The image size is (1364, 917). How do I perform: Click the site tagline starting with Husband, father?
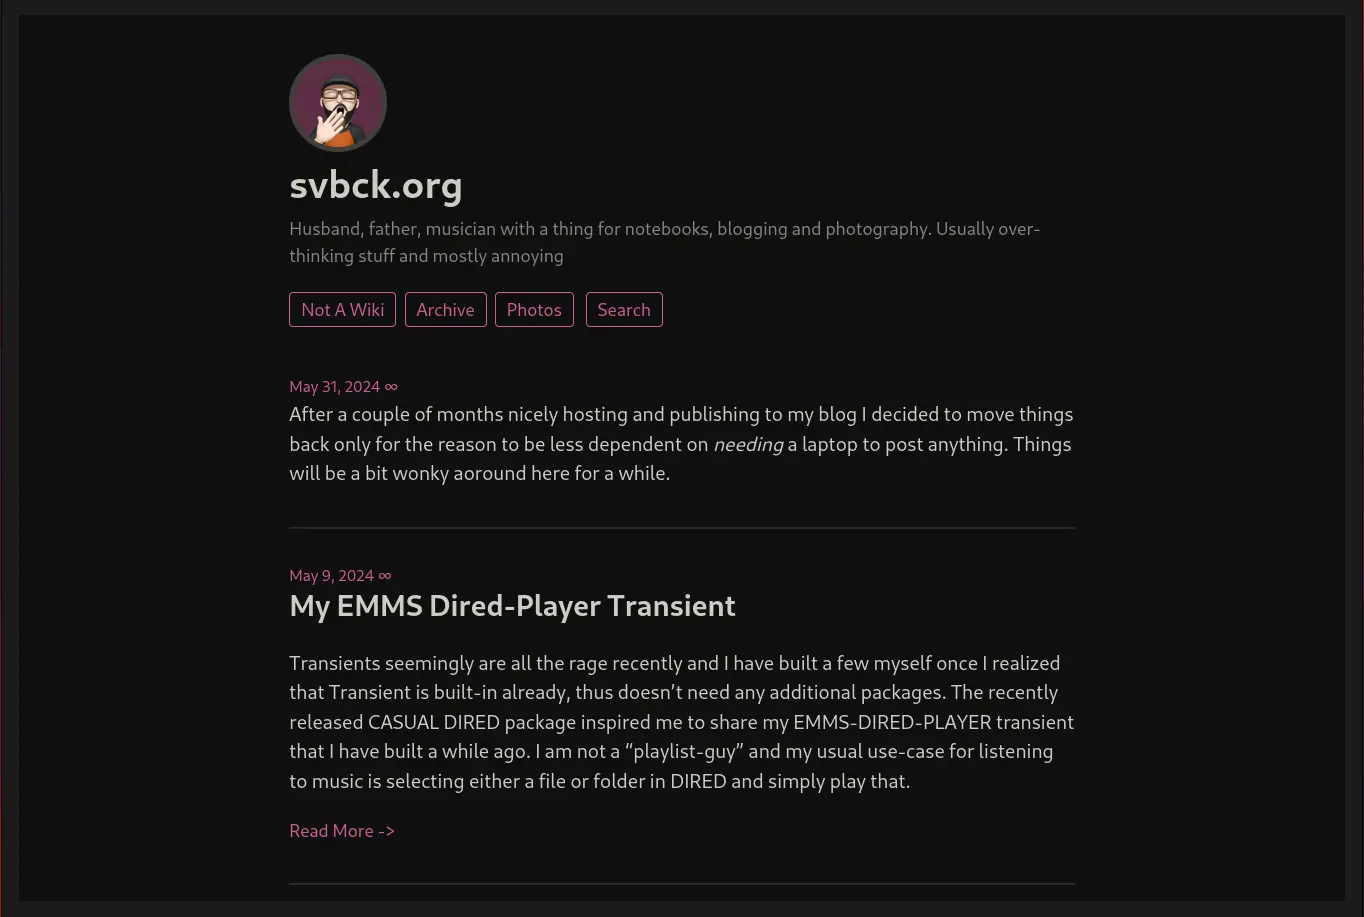(665, 242)
